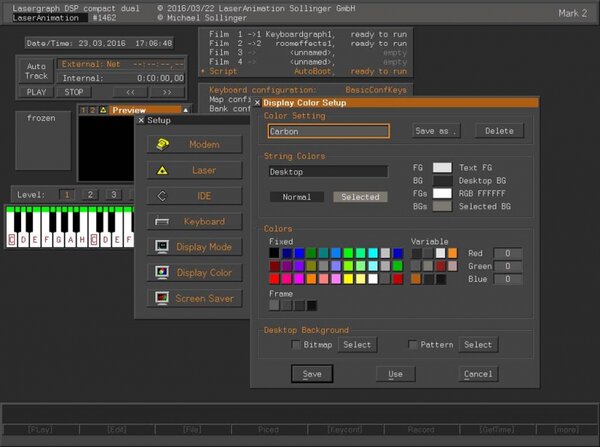Click the Green value field
The image size is (600, 447).
[508, 266]
